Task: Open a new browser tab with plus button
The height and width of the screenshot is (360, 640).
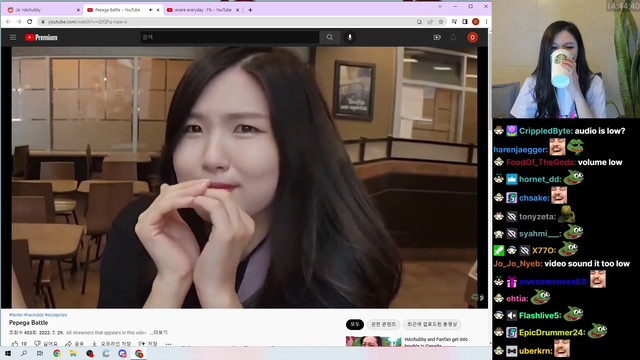Action: pos(250,10)
